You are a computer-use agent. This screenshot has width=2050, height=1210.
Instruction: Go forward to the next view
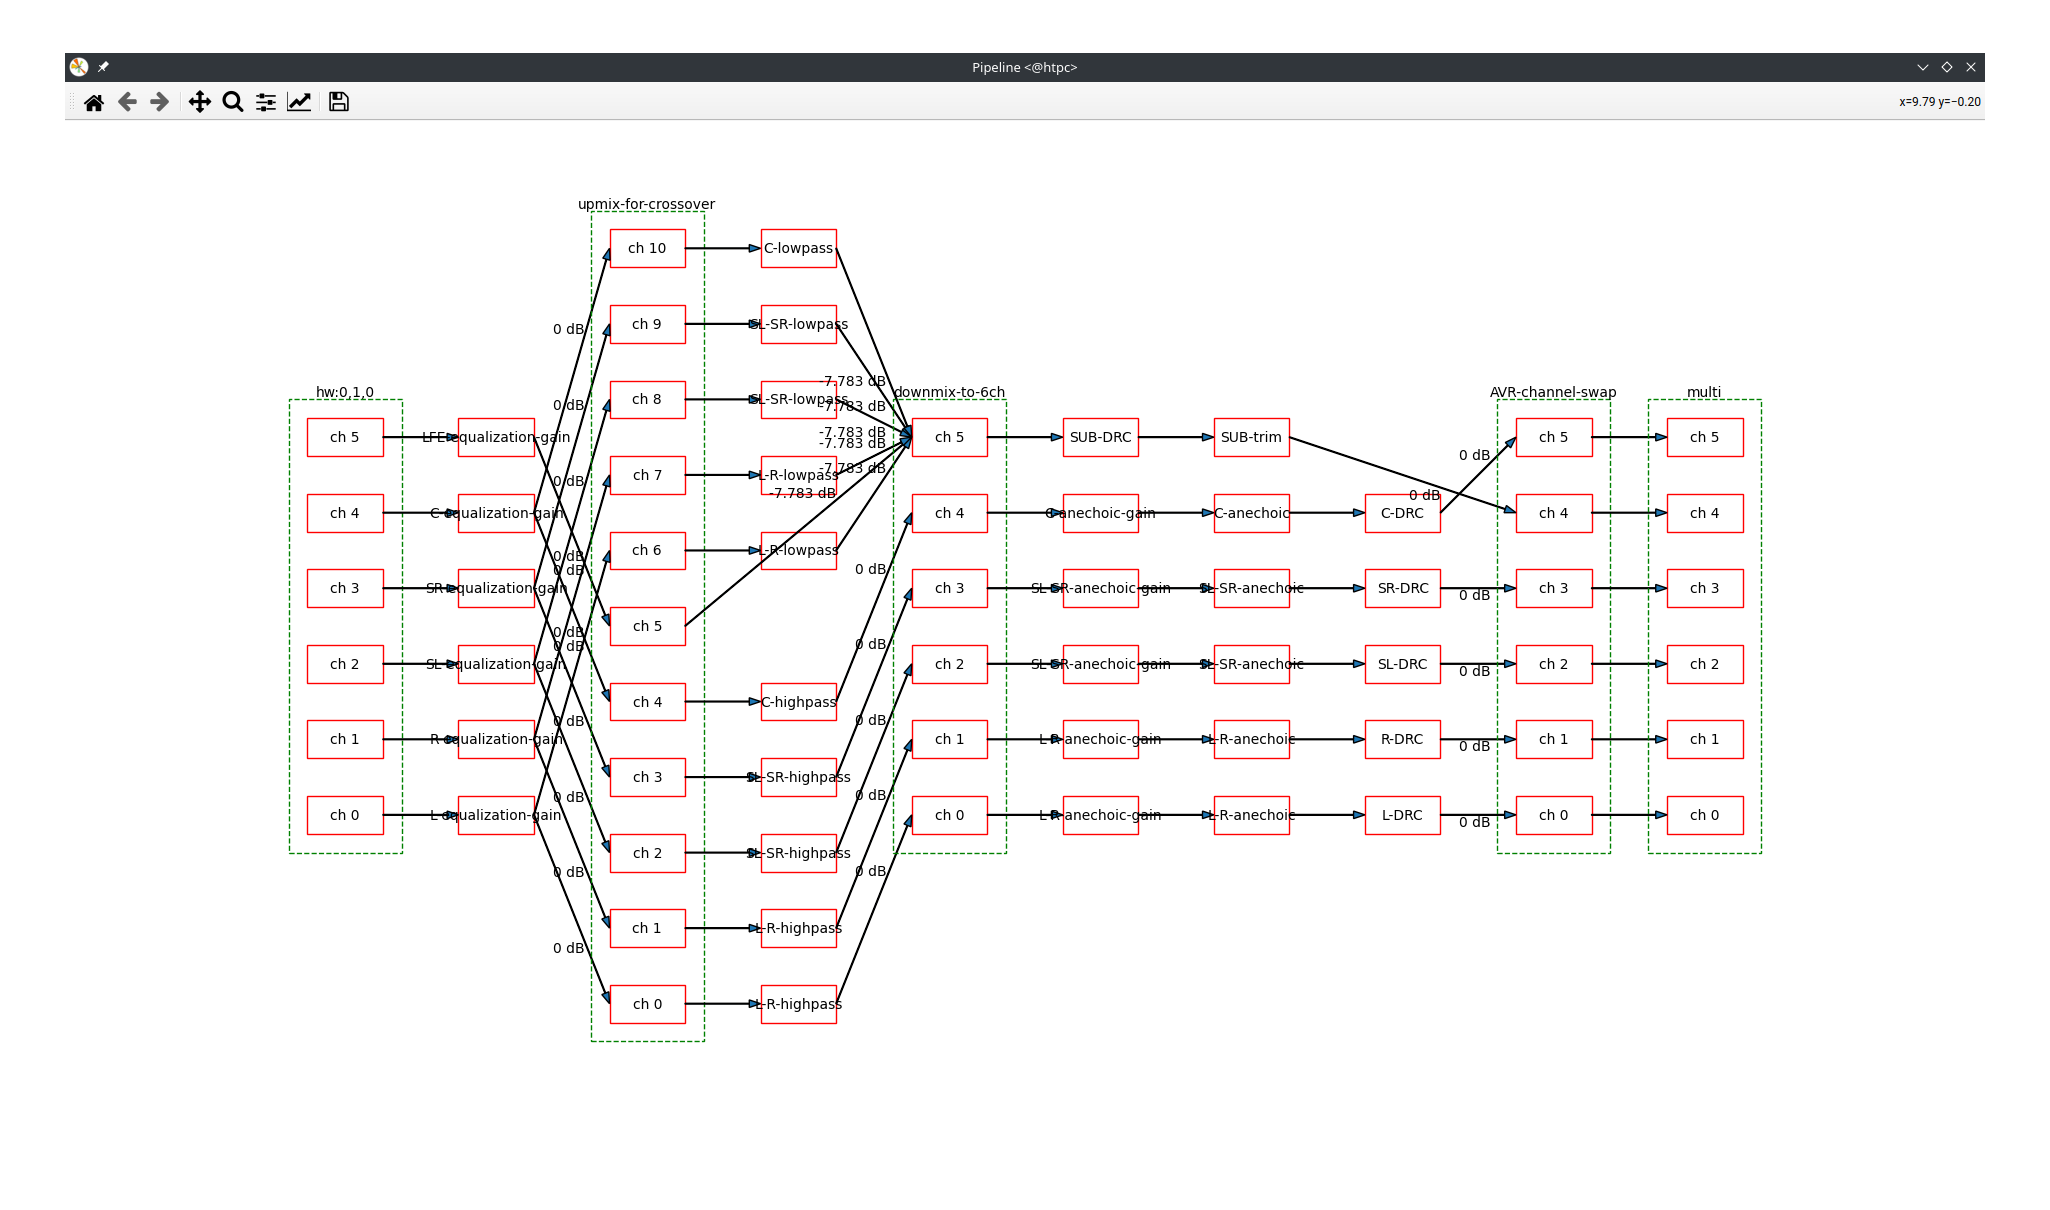coord(160,102)
